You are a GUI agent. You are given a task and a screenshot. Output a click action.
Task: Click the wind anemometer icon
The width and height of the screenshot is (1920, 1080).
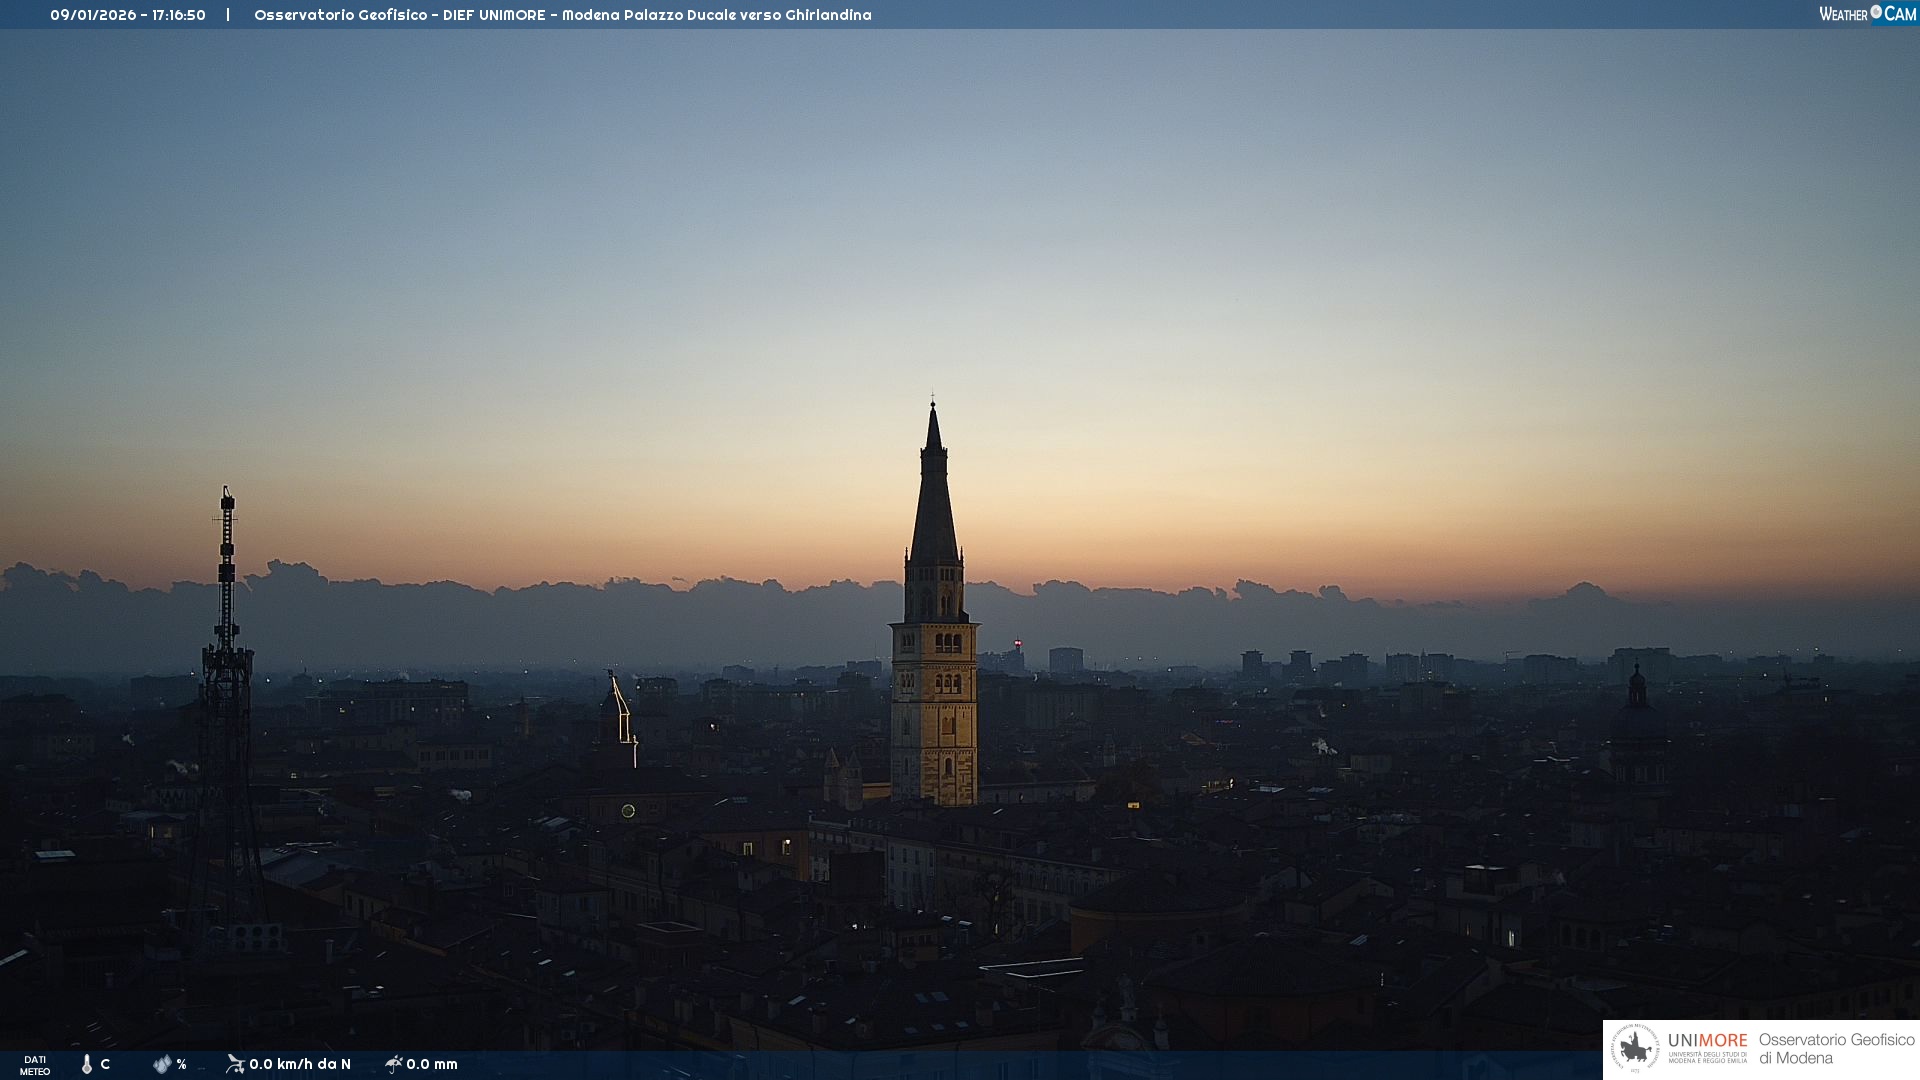(x=235, y=1064)
